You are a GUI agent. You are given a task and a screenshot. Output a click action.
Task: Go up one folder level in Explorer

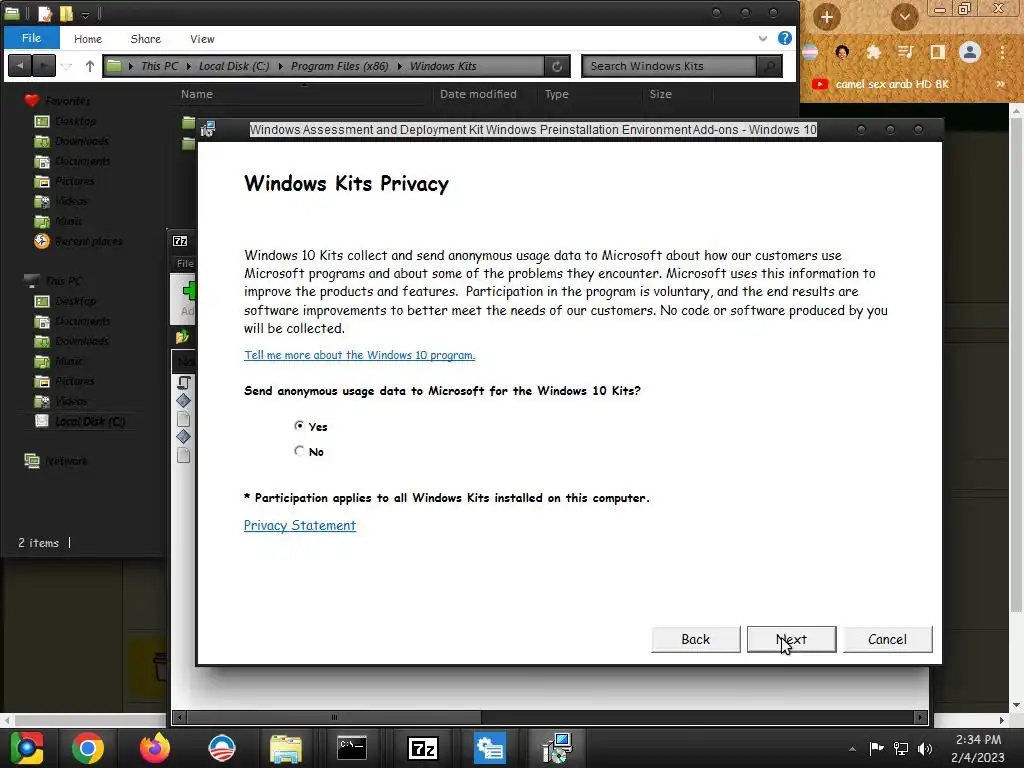pos(89,66)
